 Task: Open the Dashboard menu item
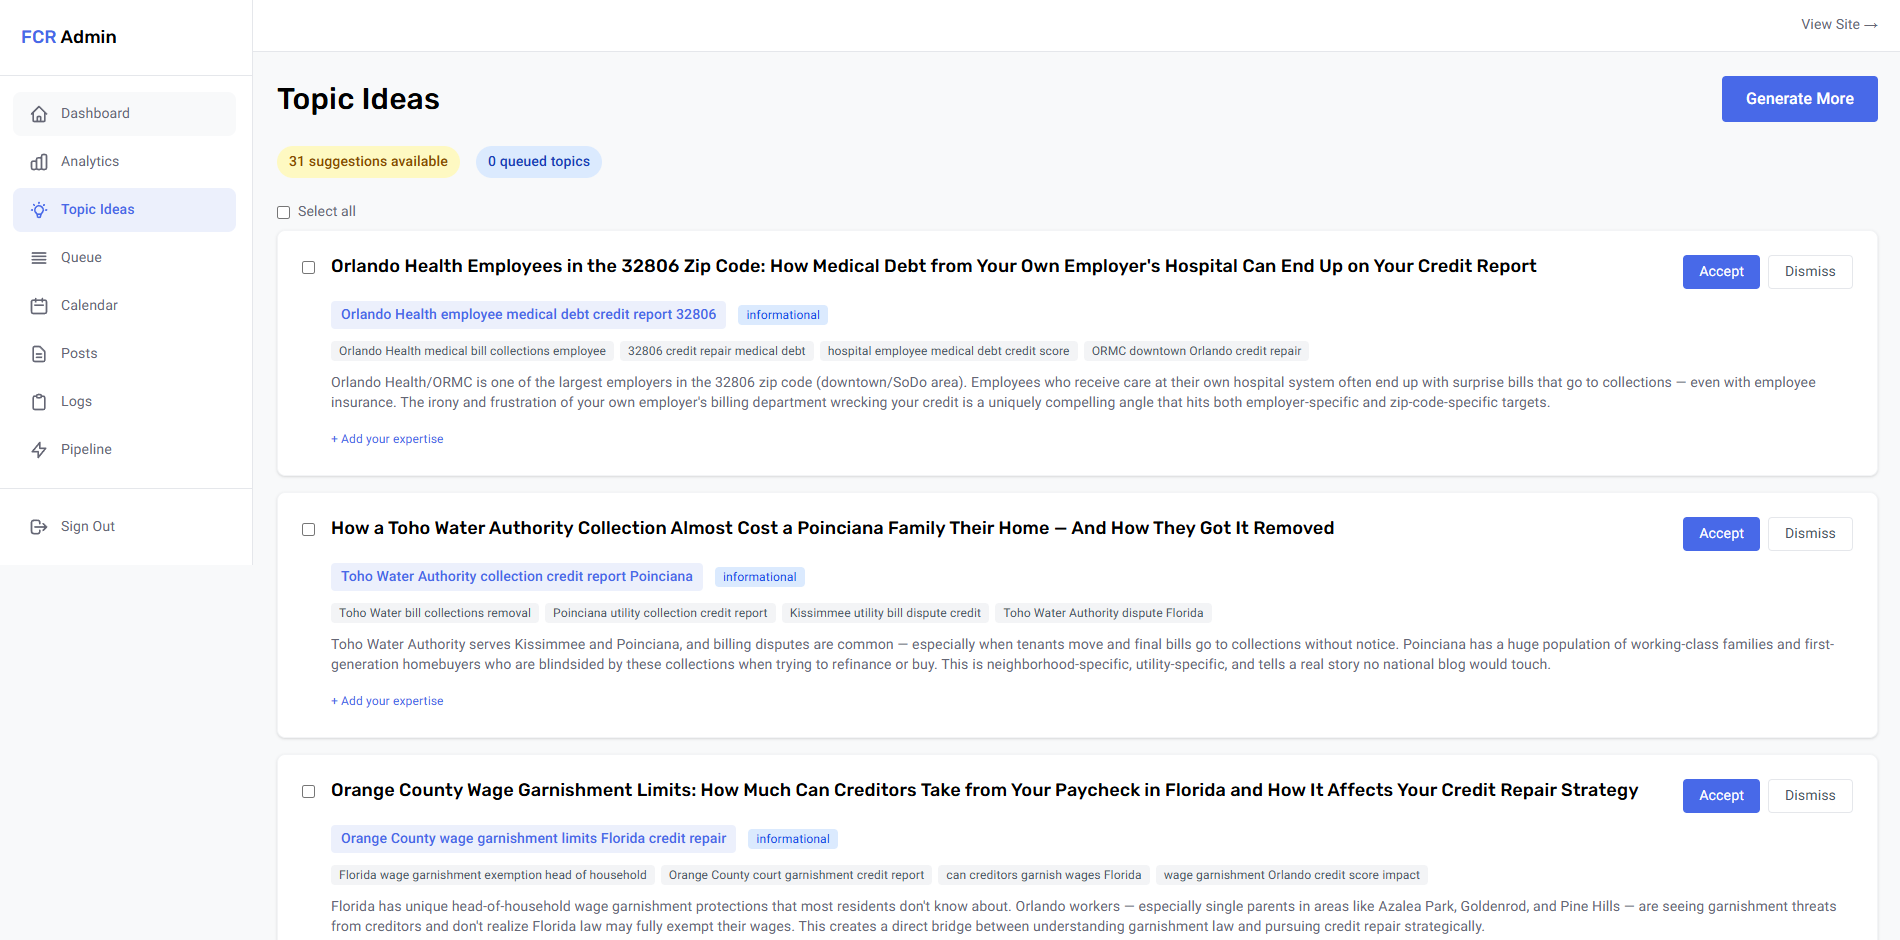[125, 114]
